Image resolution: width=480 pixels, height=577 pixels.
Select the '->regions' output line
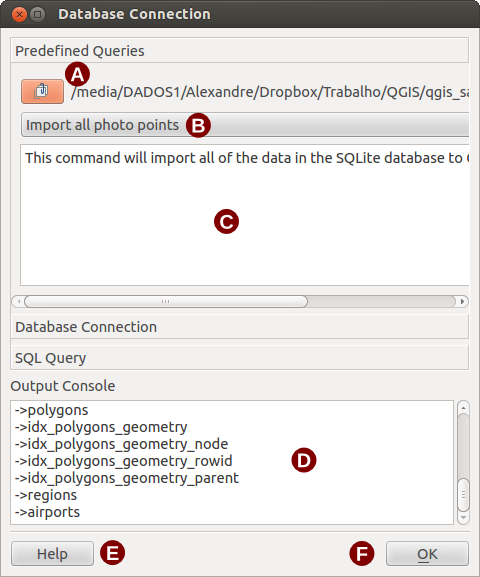click(x=46, y=495)
